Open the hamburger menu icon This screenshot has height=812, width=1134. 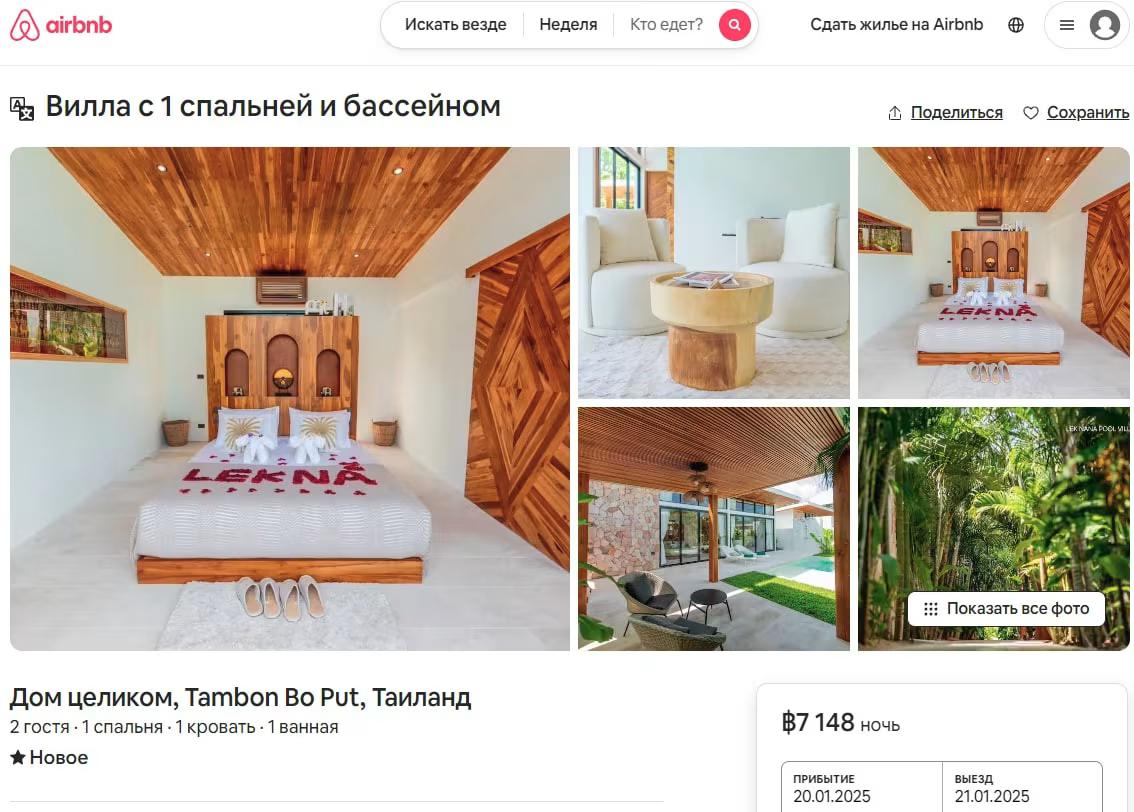click(x=1066, y=25)
